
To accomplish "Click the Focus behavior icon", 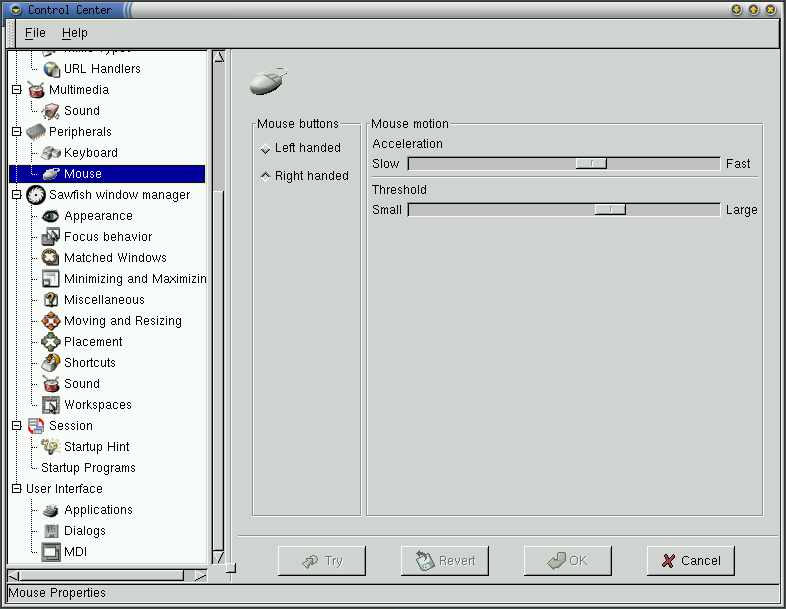I will coord(51,237).
